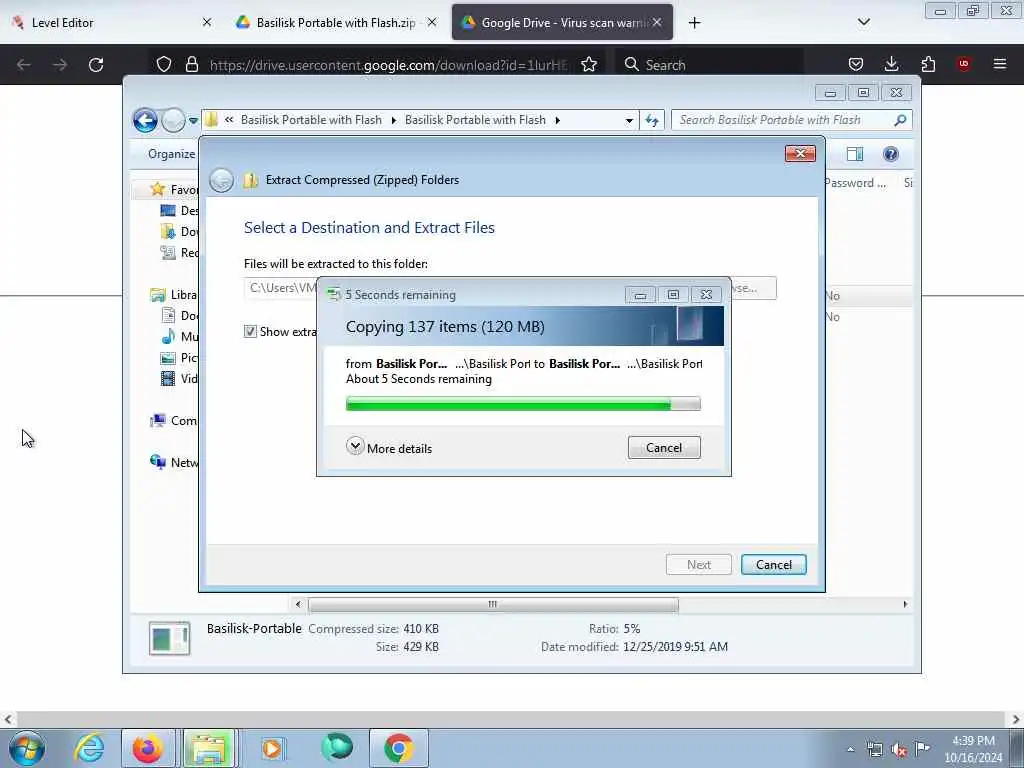The width and height of the screenshot is (1024, 768).
Task: Launch Chrome from the taskbar
Action: click(x=398, y=748)
